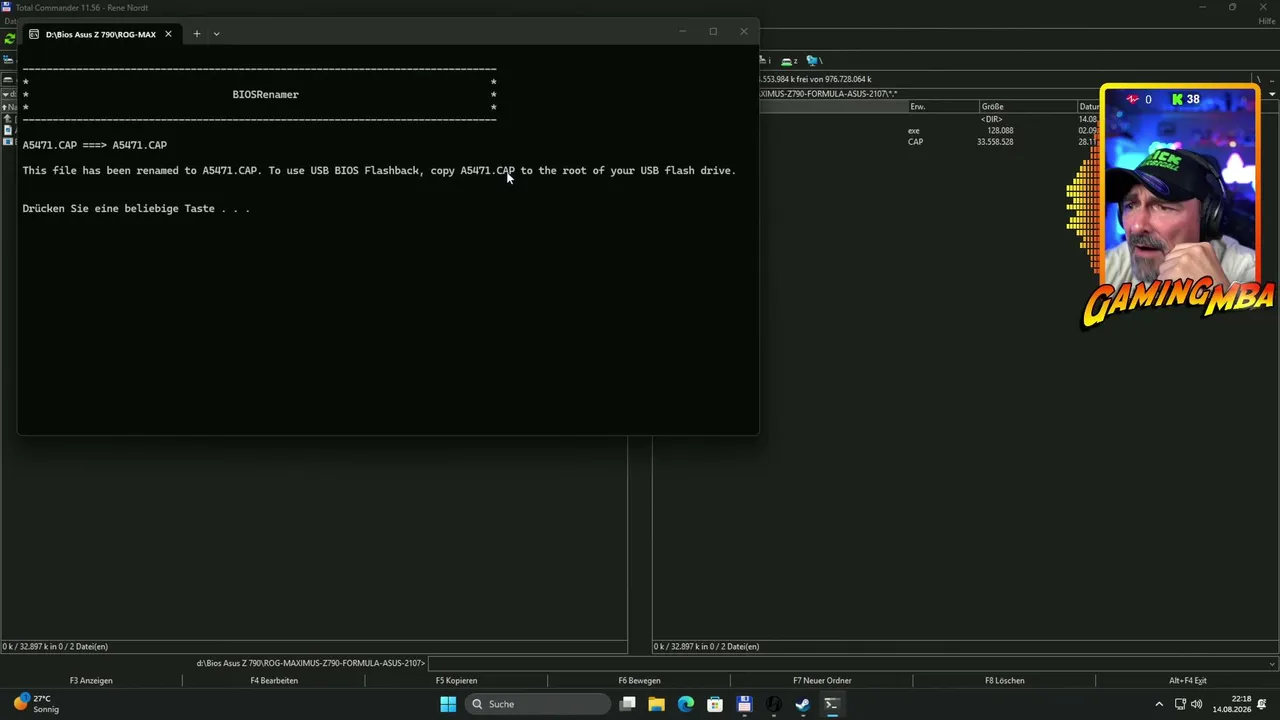Open File Explorer from the taskbar

(x=656, y=704)
